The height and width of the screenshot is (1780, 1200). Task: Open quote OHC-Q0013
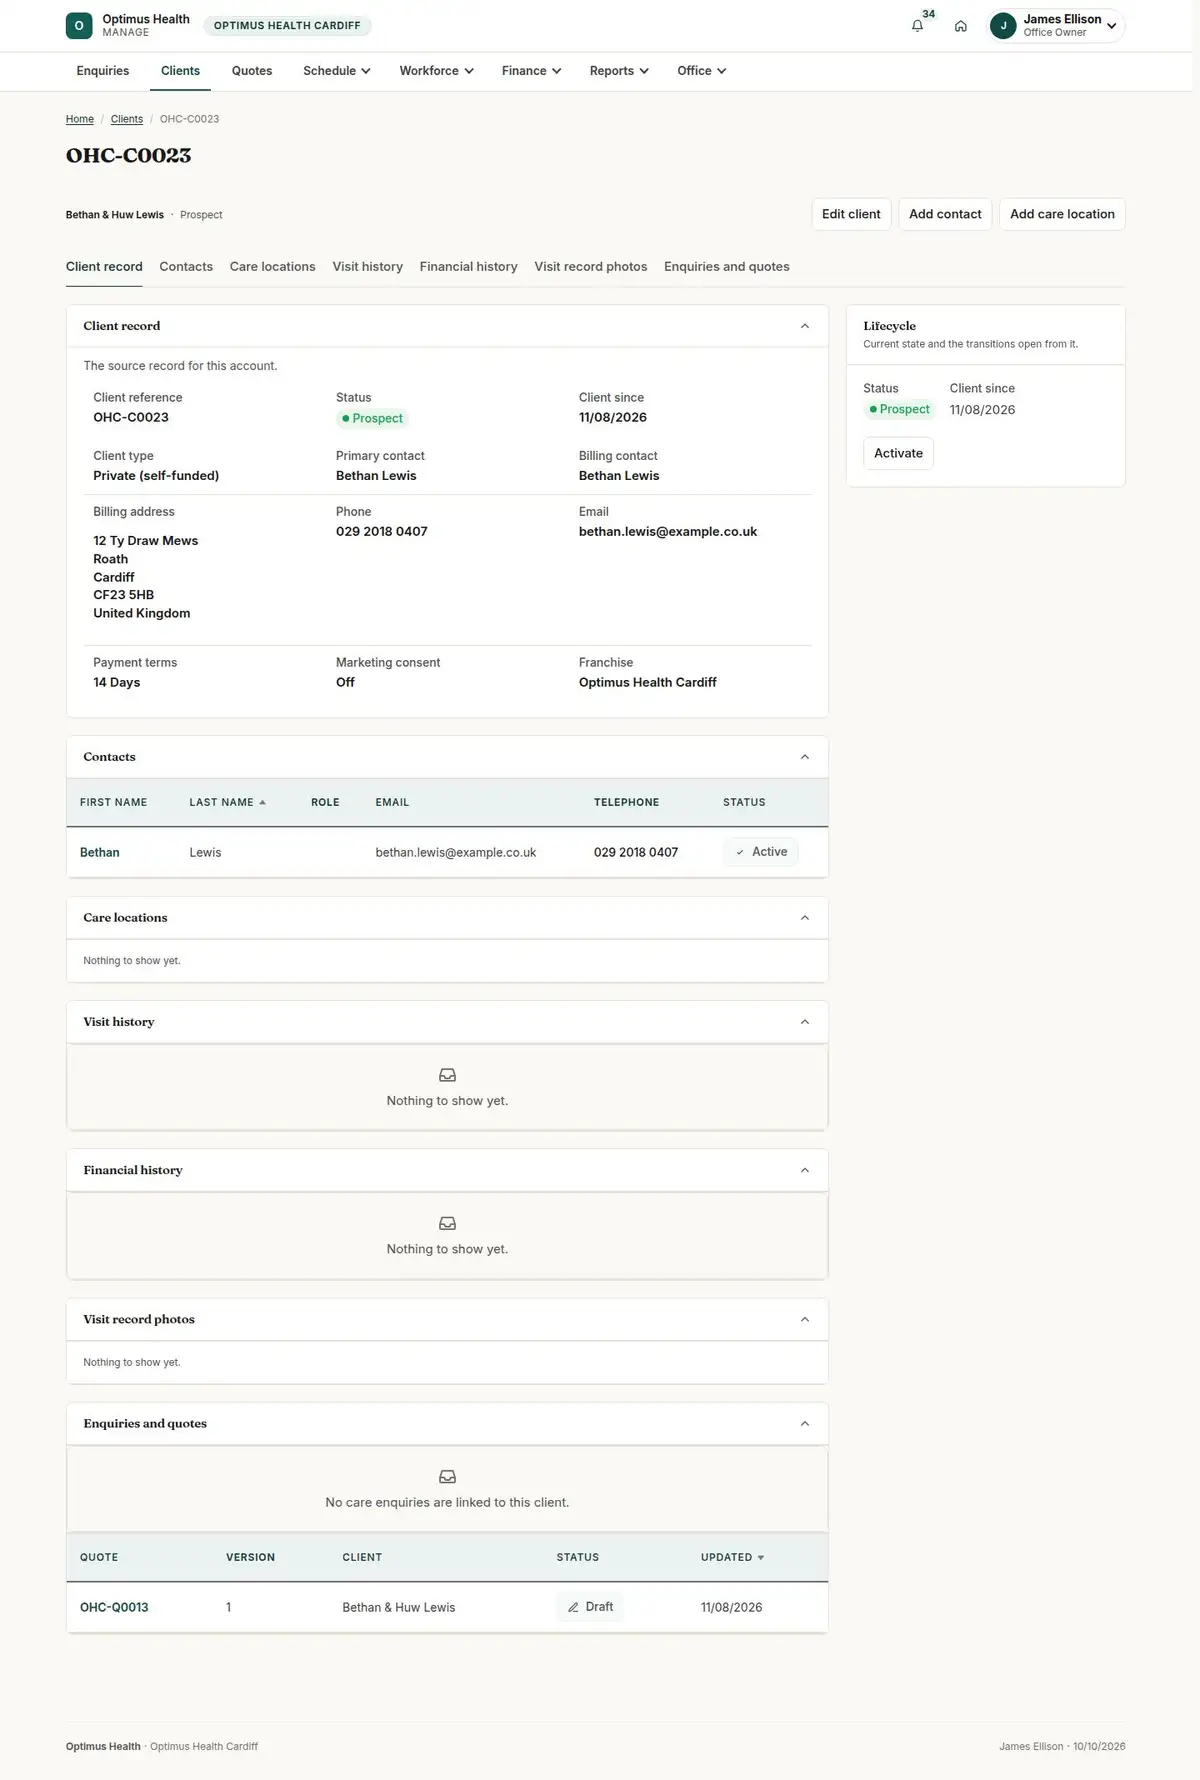114,1607
